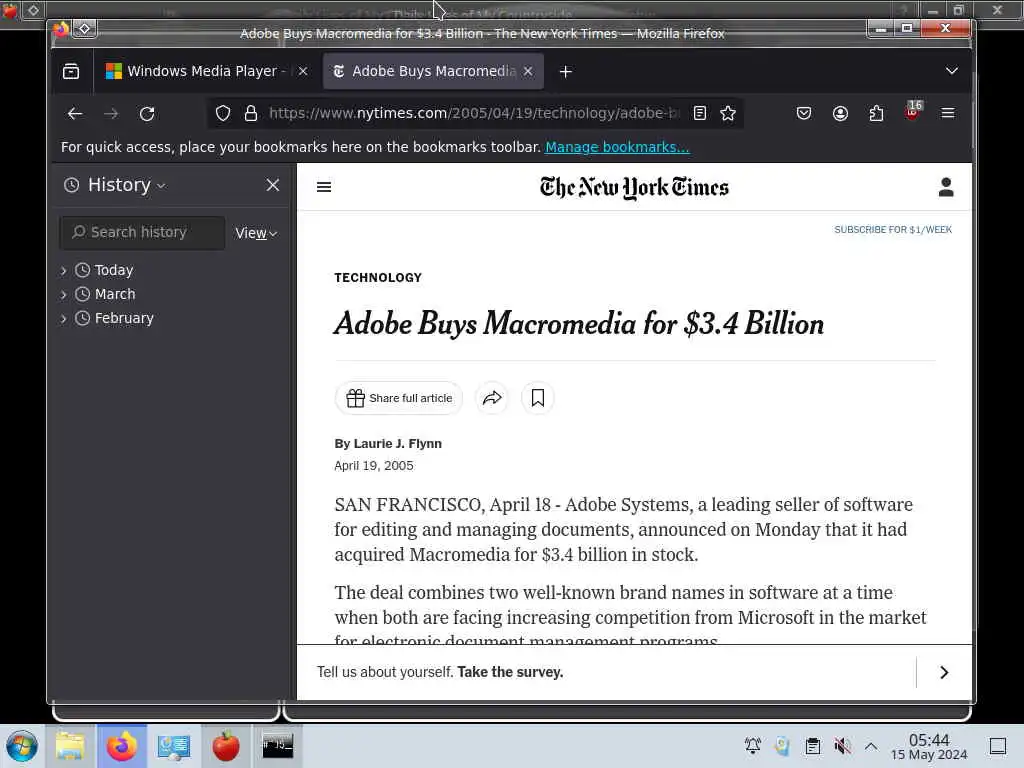
Task: Toggle reader view icon in address bar
Action: point(699,114)
